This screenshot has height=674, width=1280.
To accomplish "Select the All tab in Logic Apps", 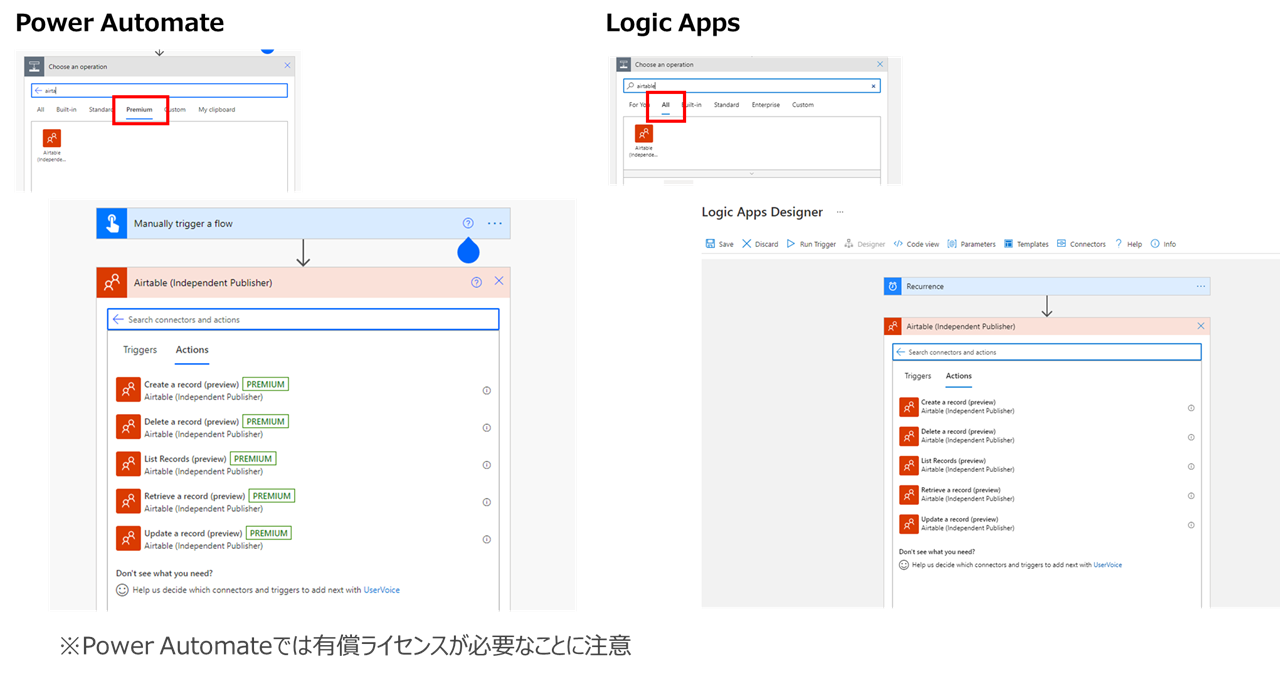I will click(x=666, y=105).
